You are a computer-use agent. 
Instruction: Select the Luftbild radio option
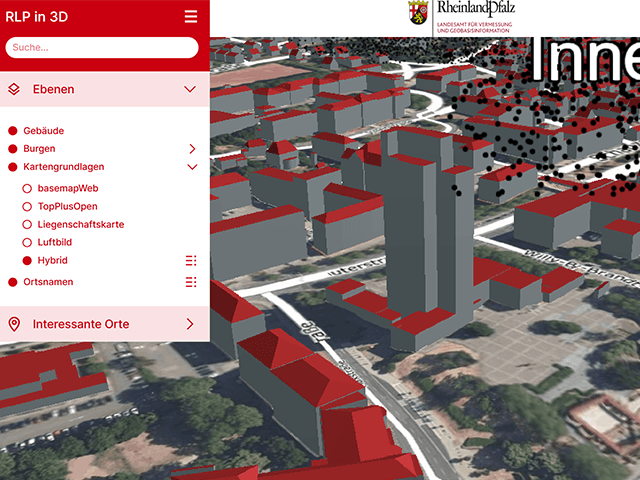(x=27, y=242)
